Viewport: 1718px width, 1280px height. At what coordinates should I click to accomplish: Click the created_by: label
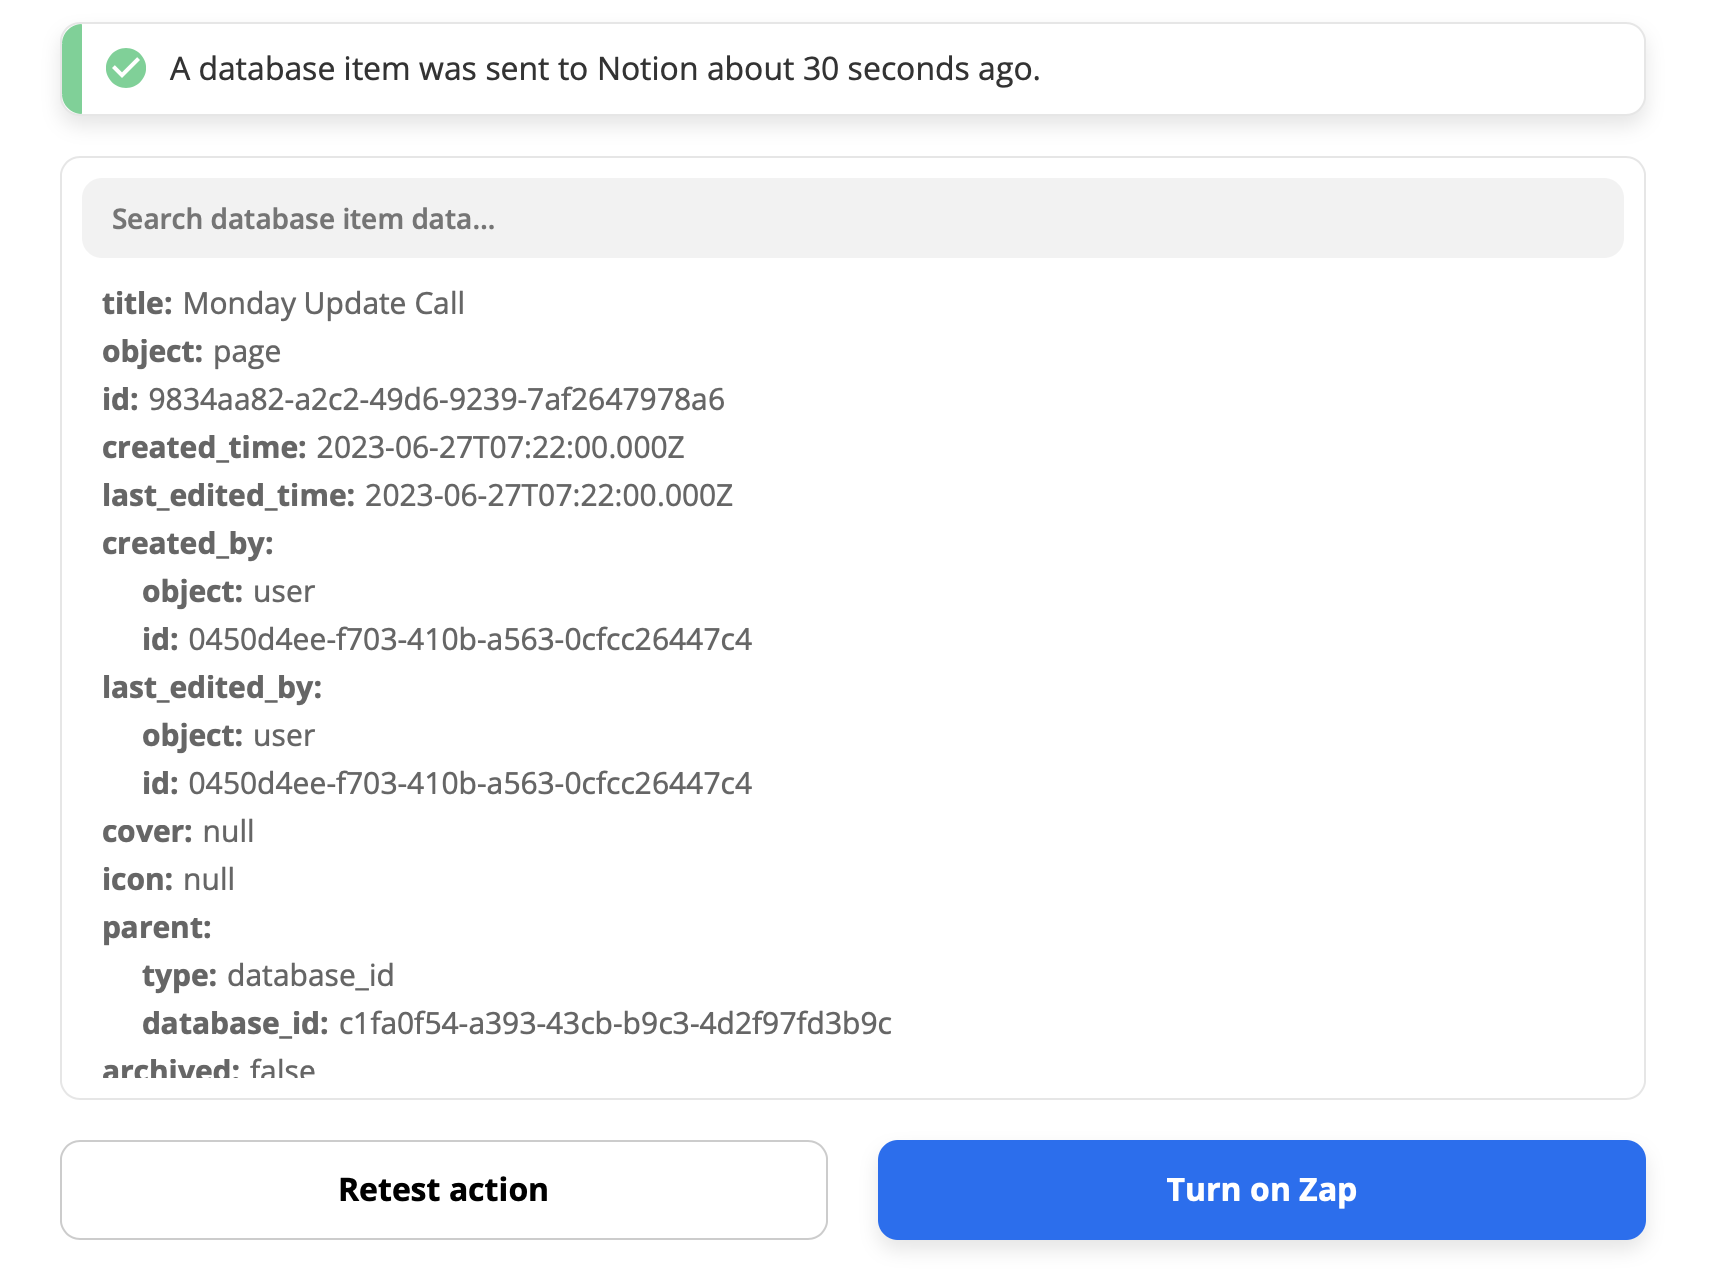(187, 543)
